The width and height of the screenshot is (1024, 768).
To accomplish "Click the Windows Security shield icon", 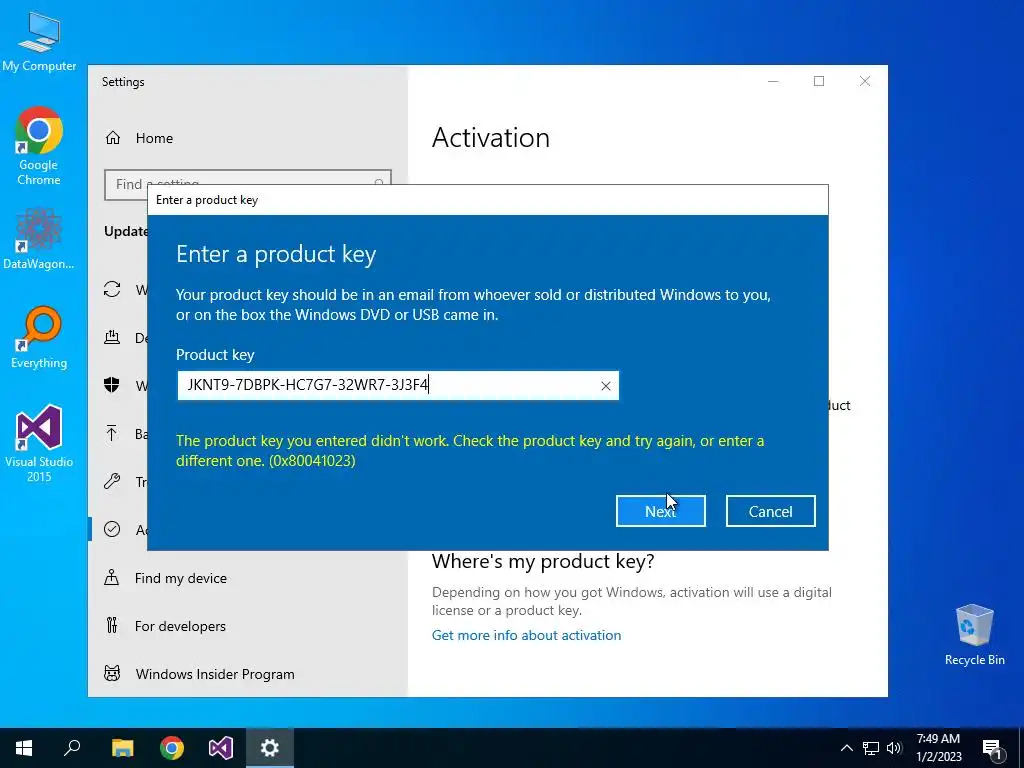I will tap(112, 385).
